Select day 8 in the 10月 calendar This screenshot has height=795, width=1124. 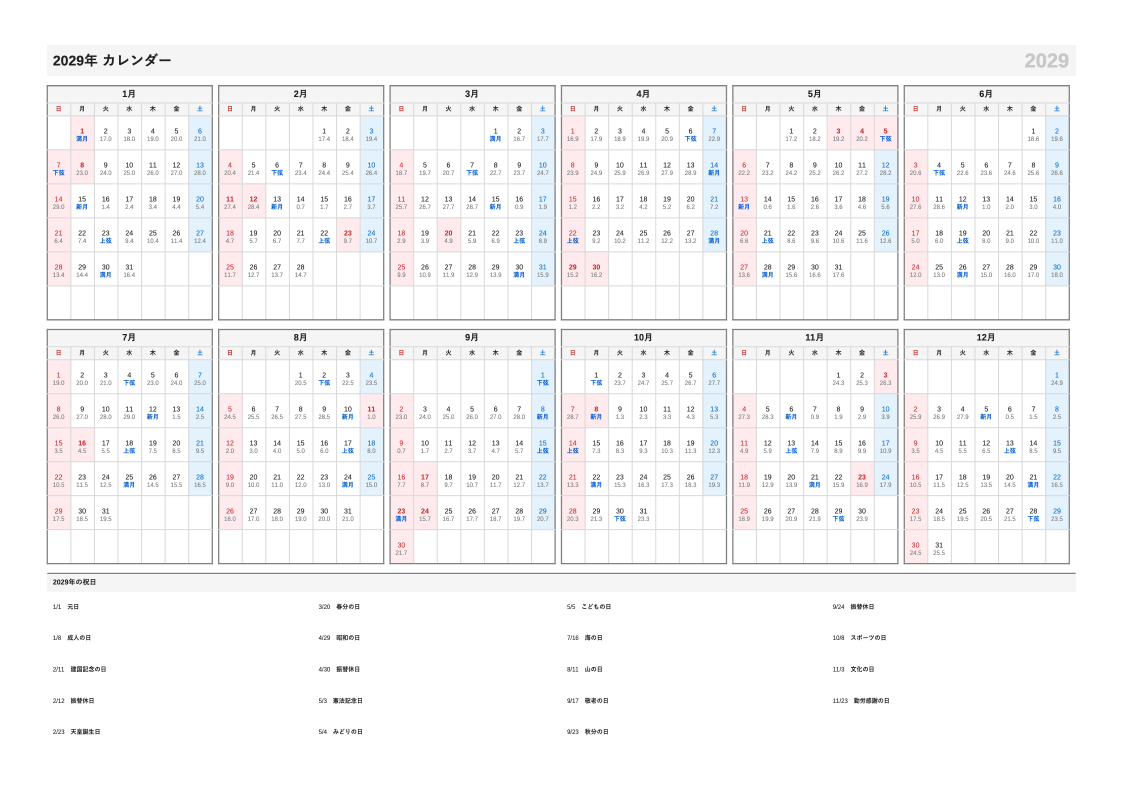(x=596, y=411)
